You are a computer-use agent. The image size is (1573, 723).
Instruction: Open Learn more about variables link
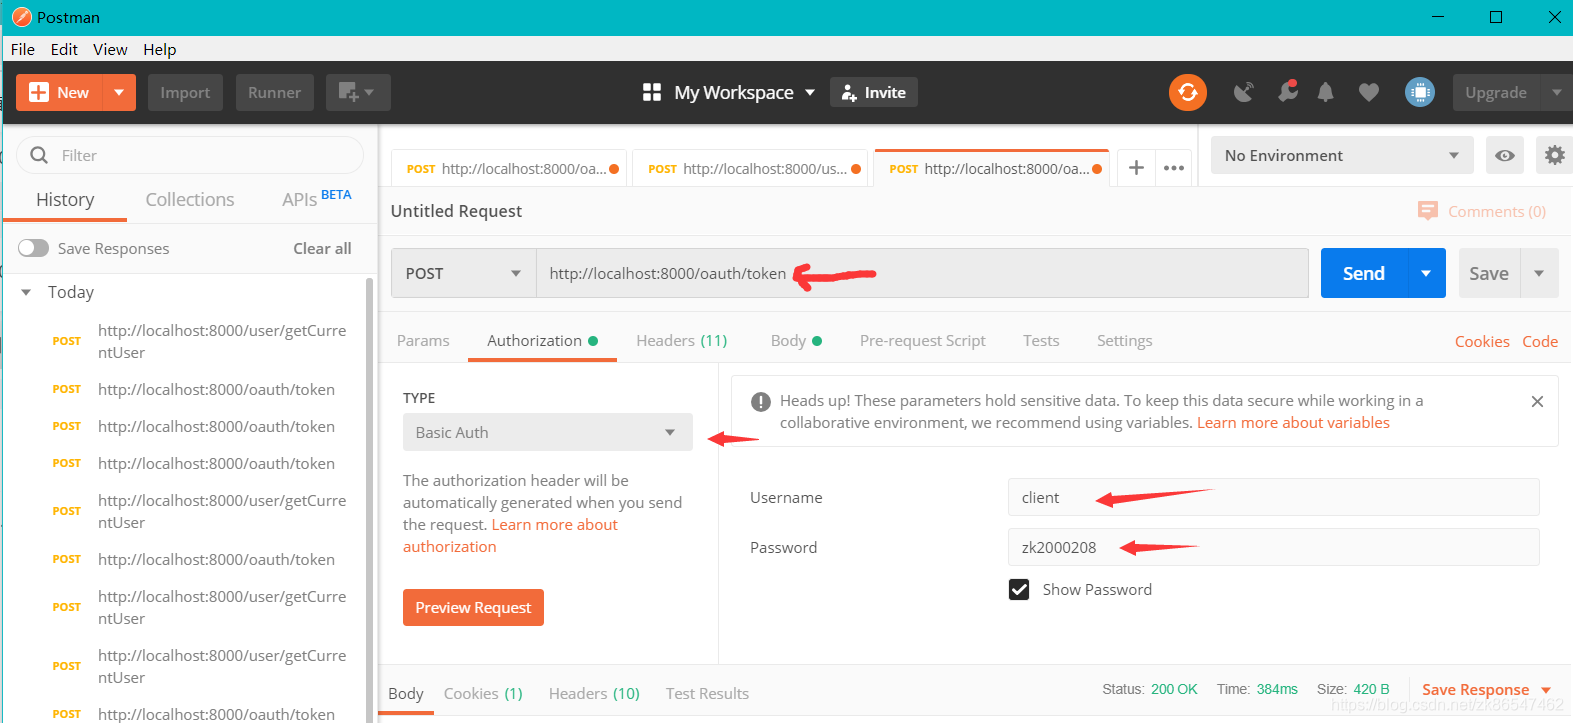[x=1293, y=423]
